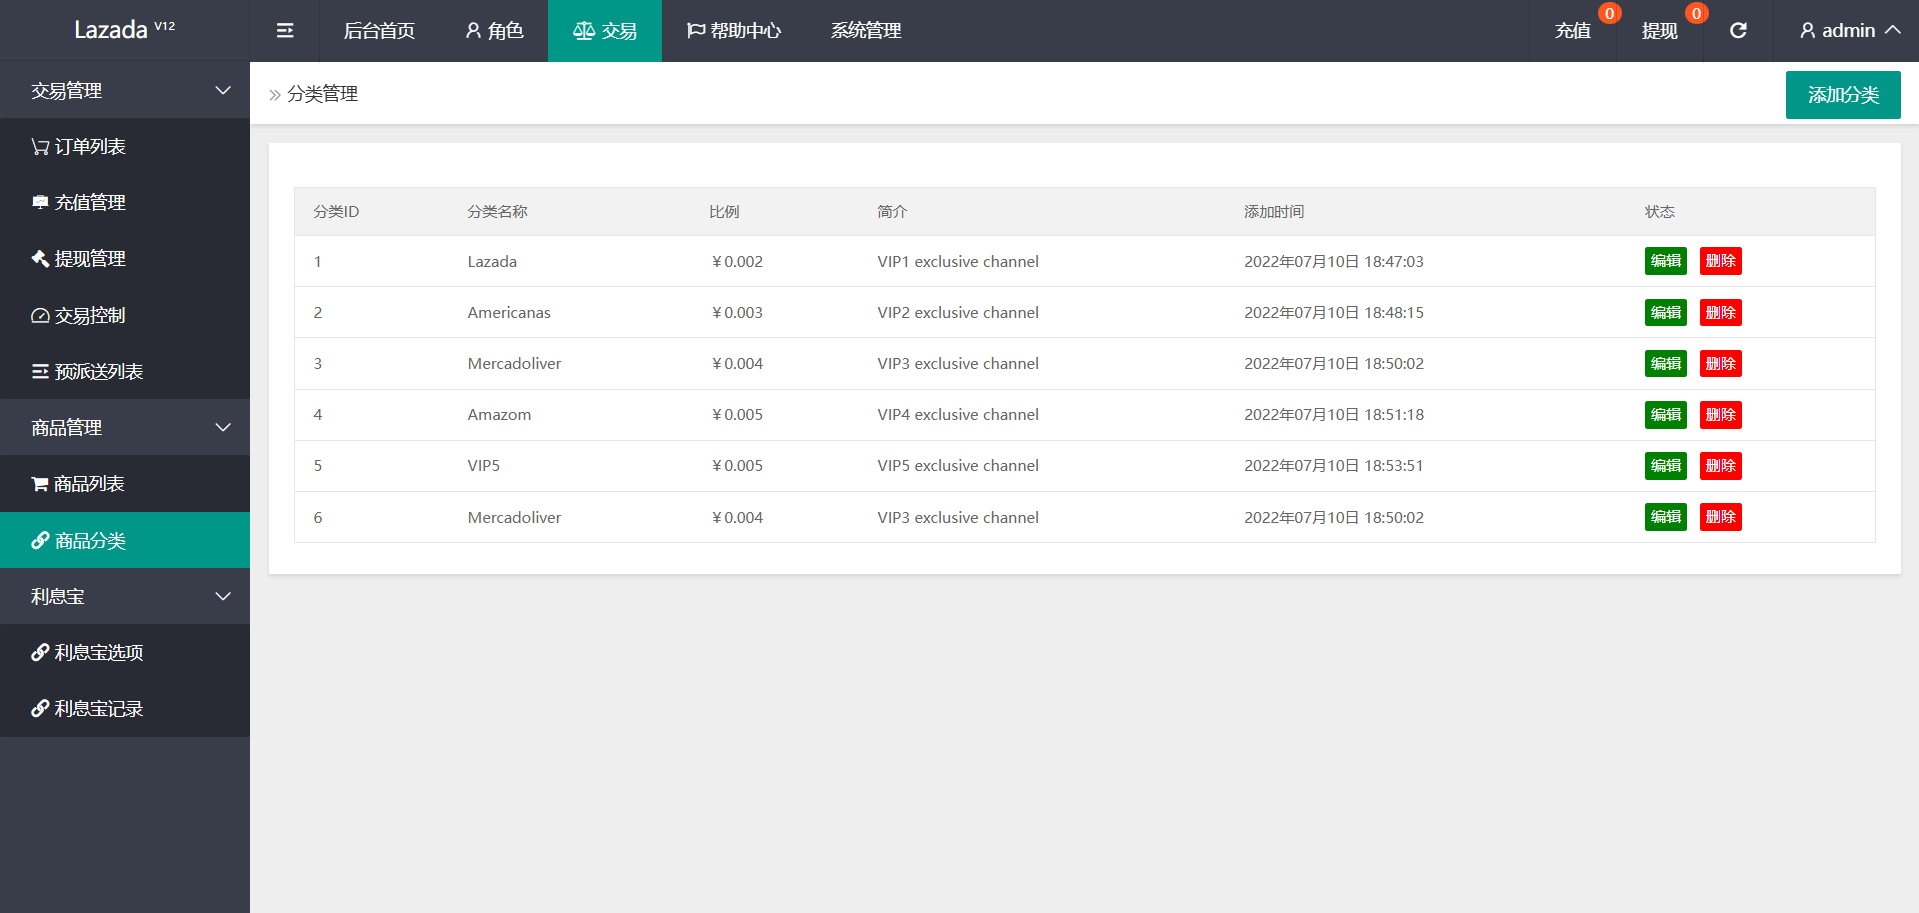Open the 后台首页 tab

click(x=379, y=31)
